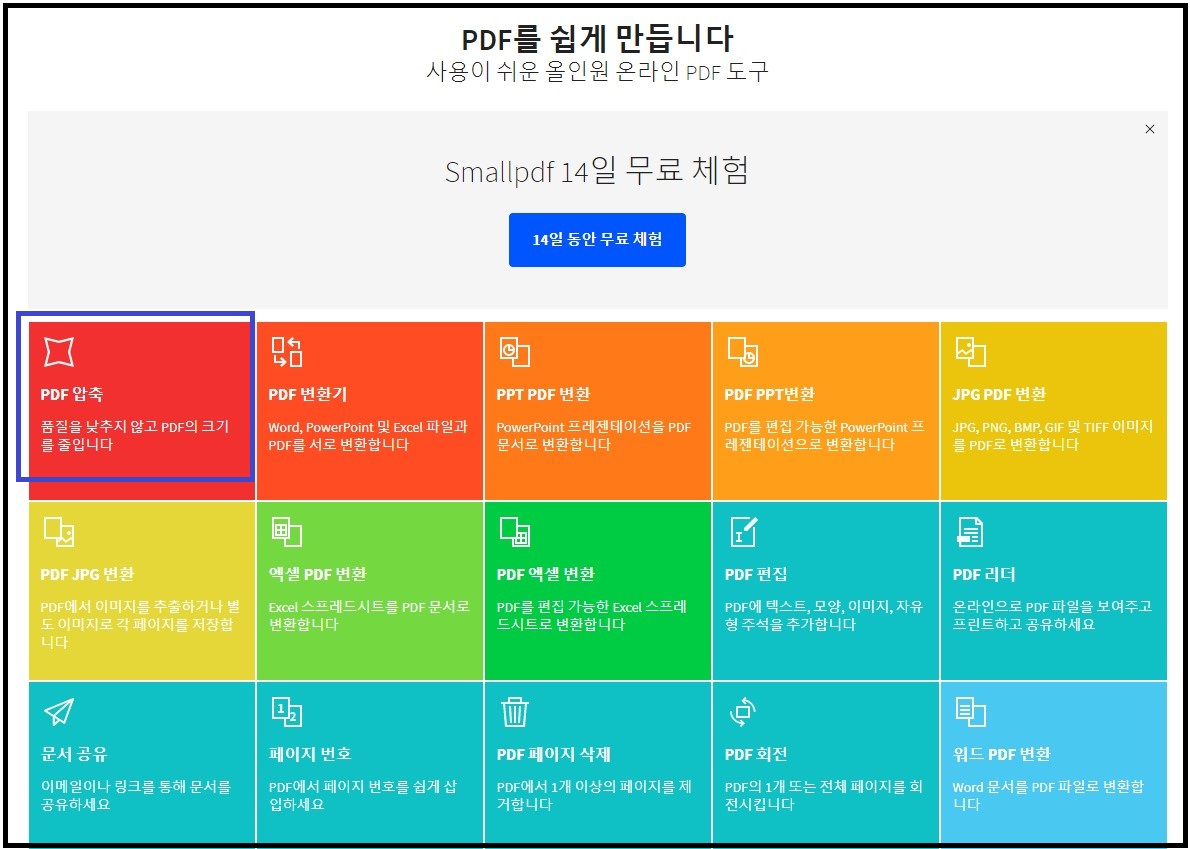Open the PPT PDF 변환 title
Viewport: 1190px width, 849px height.
click(543, 395)
